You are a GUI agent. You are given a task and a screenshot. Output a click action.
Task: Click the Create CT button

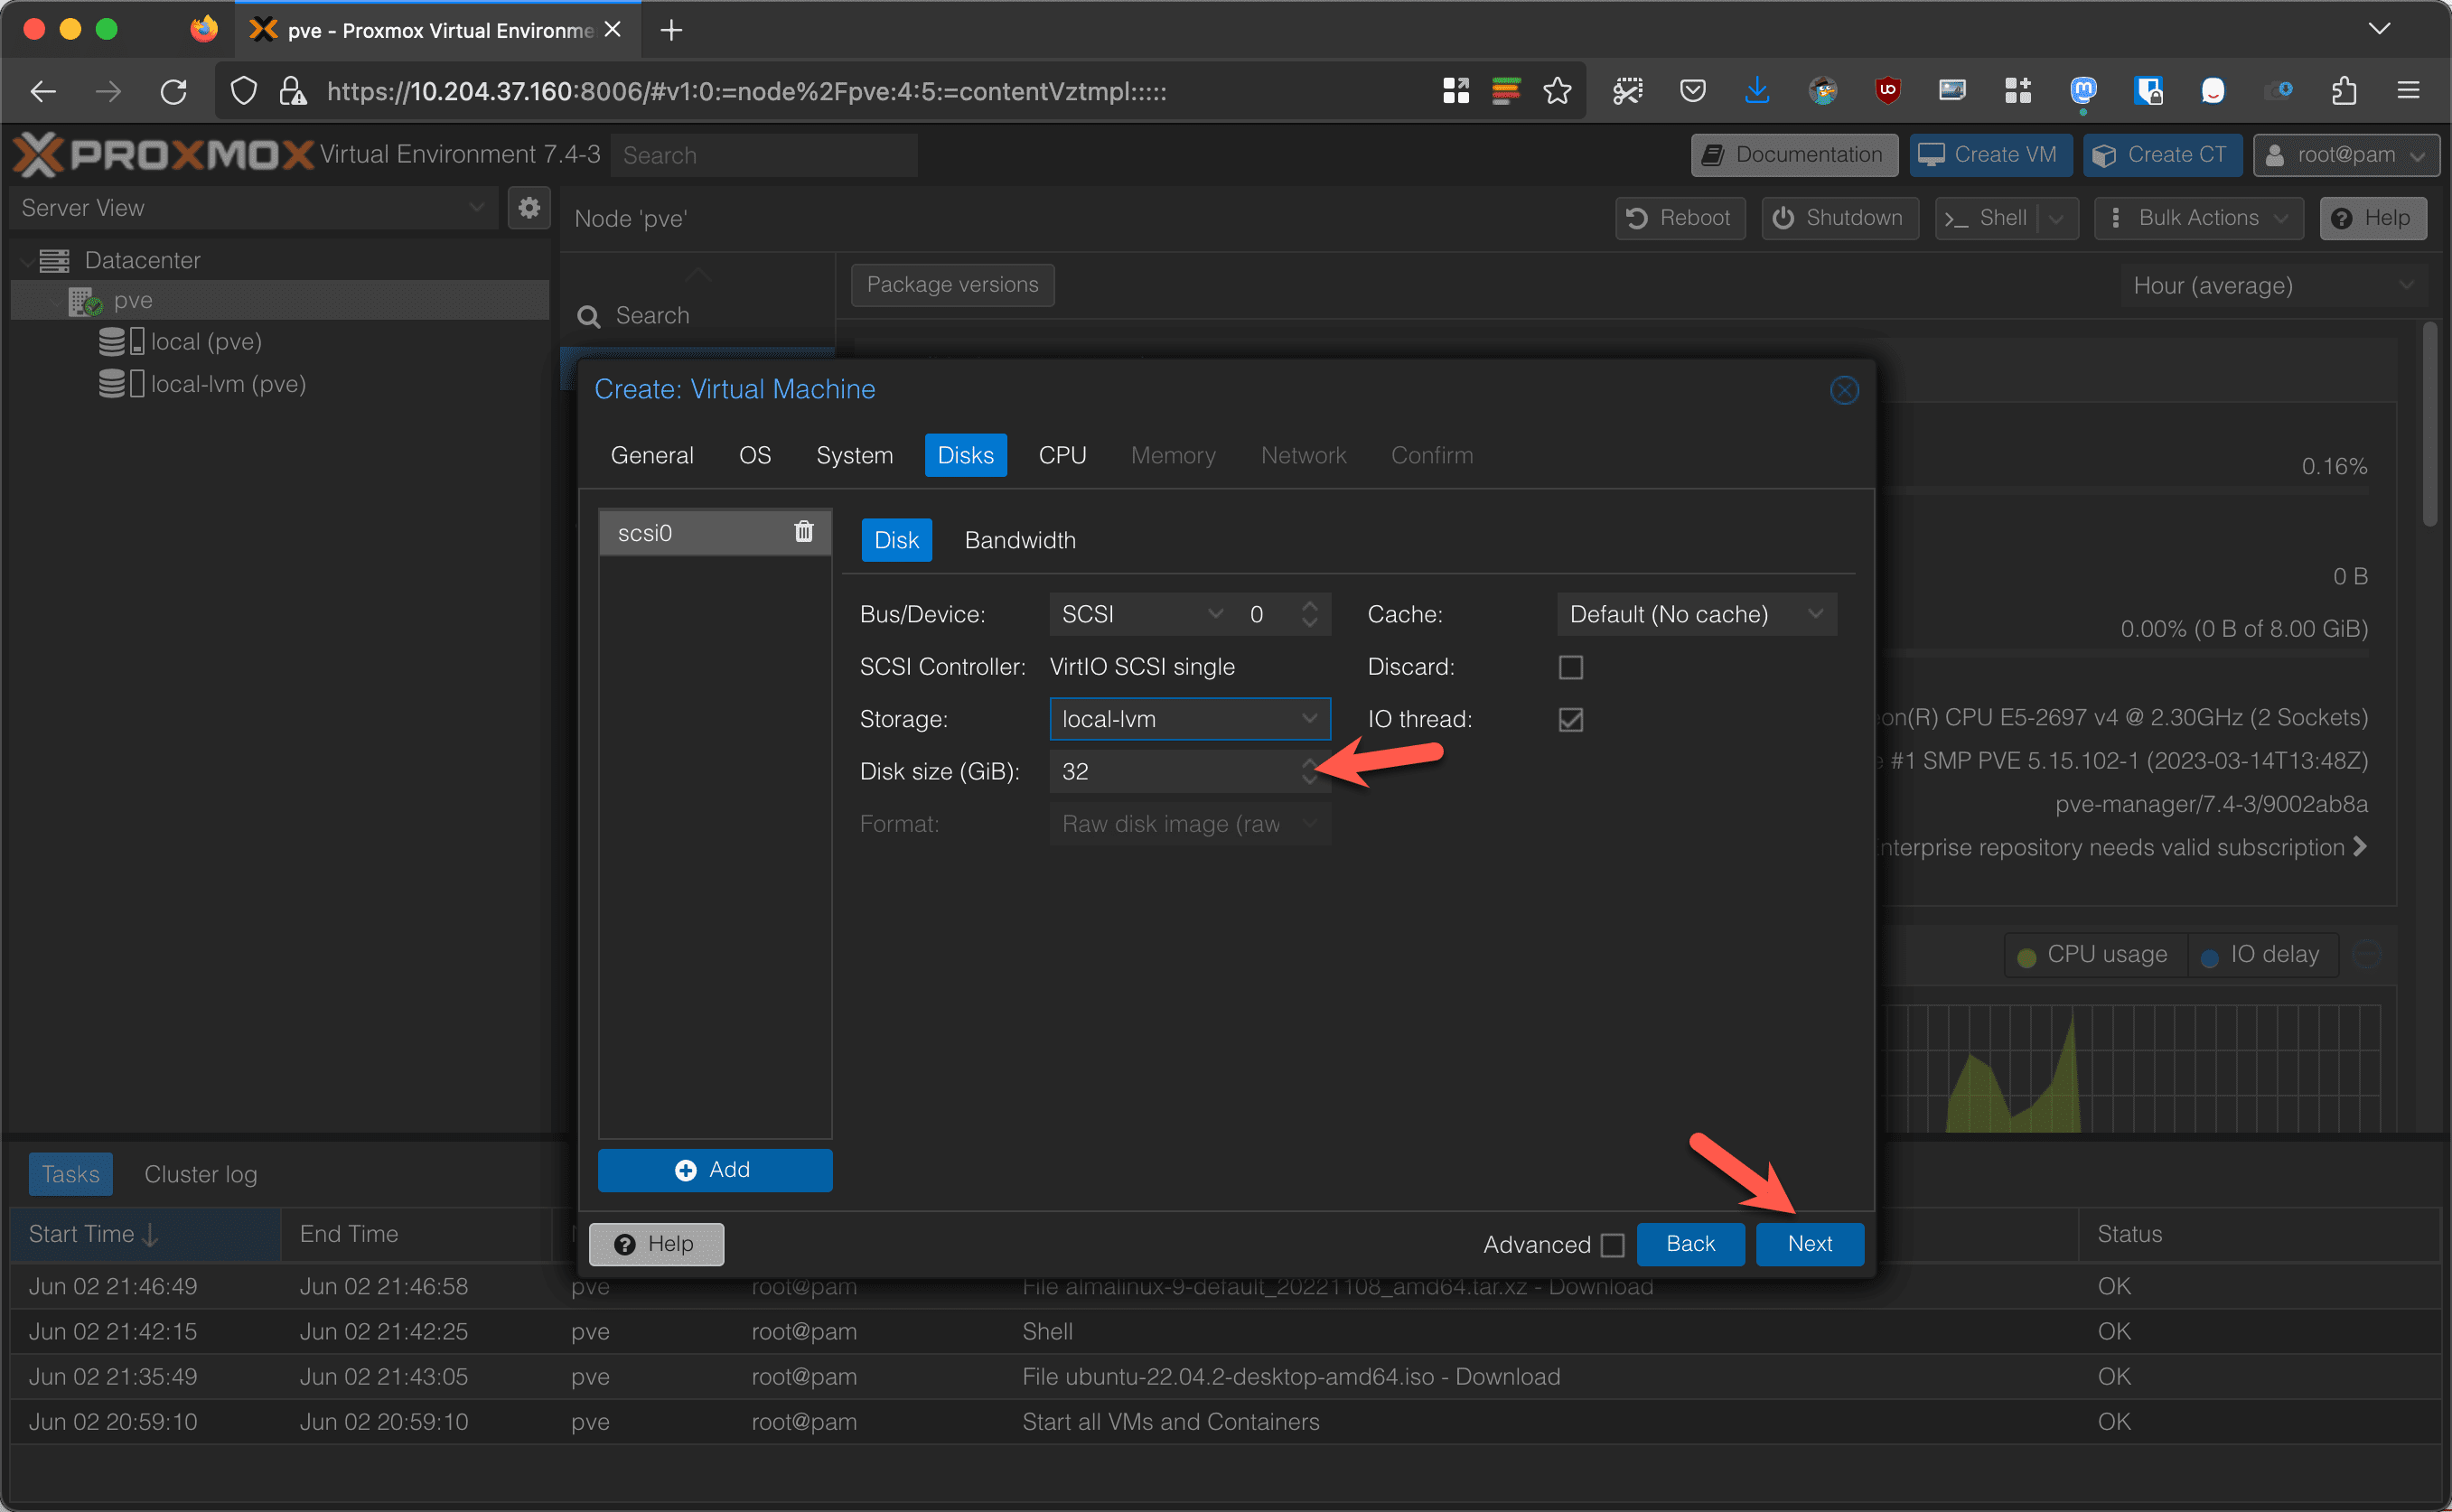pyautogui.click(x=2162, y=155)
